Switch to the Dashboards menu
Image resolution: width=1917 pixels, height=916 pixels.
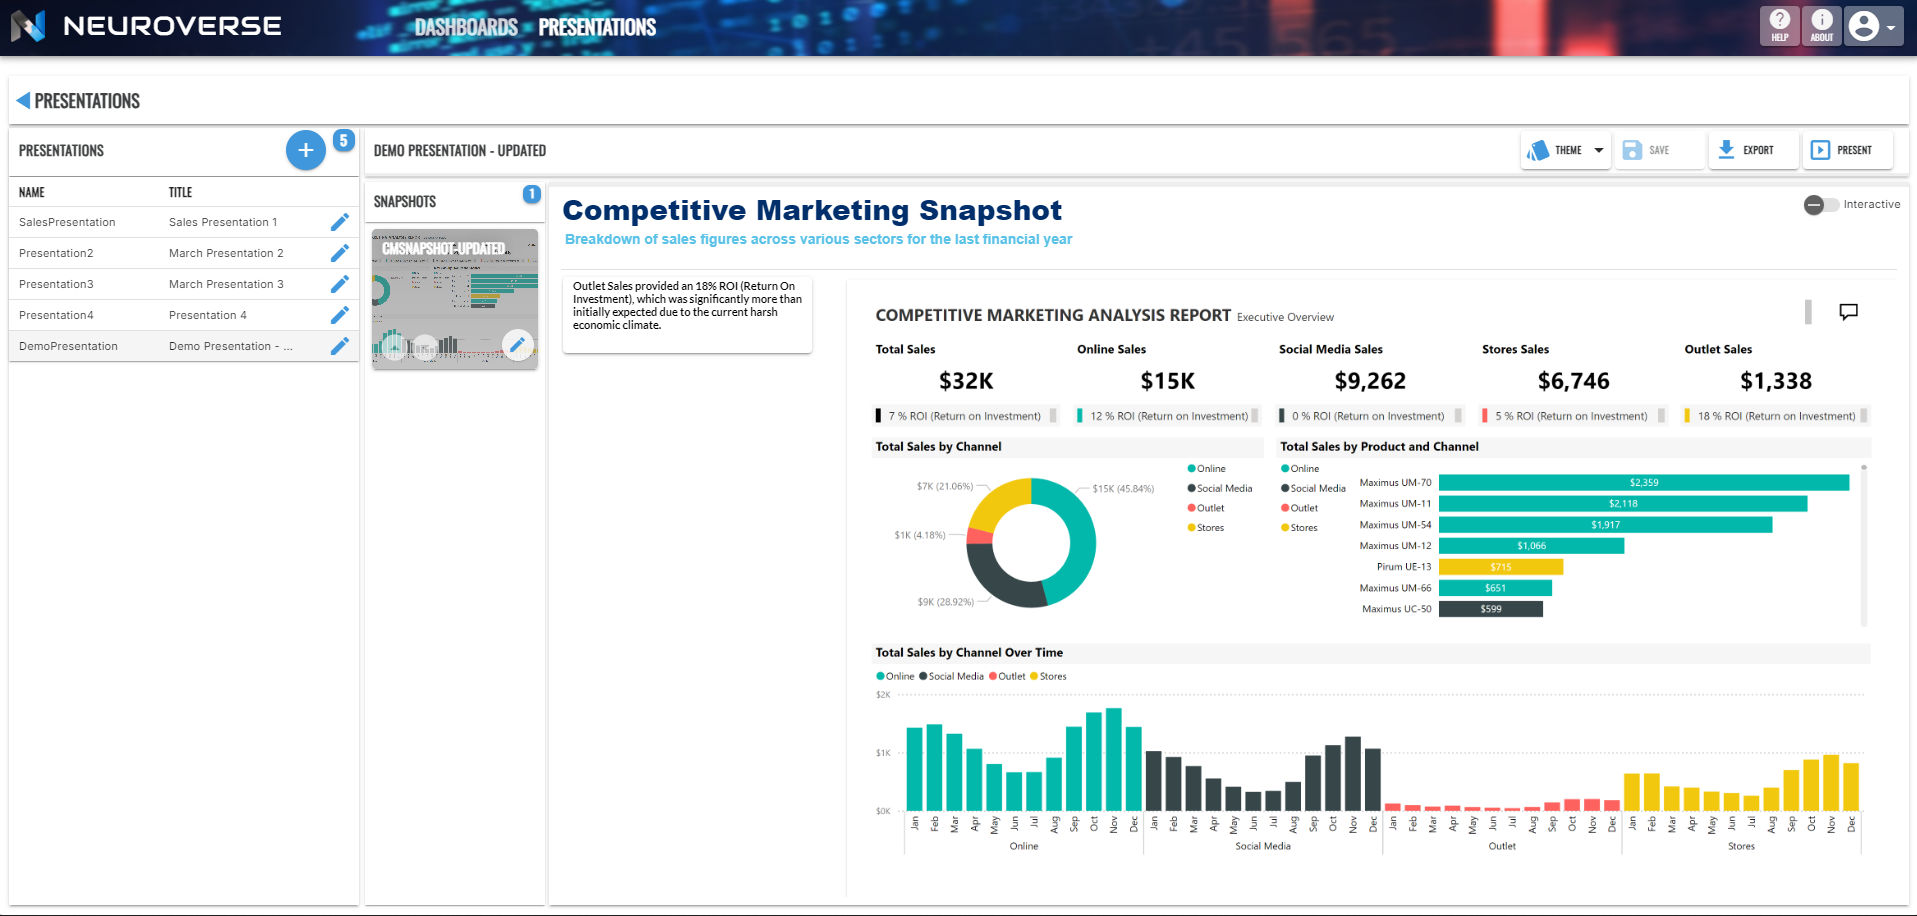tap(466, 27)
